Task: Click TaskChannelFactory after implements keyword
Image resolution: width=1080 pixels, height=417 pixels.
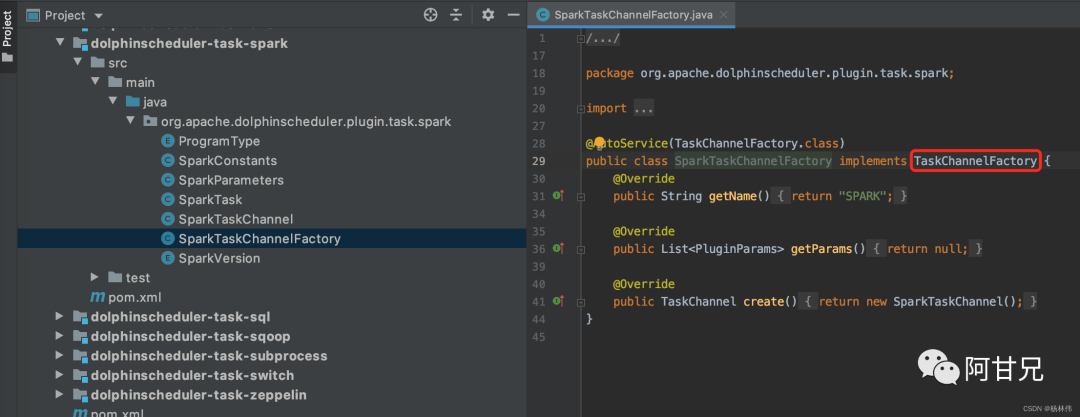Action: [975, 161]
